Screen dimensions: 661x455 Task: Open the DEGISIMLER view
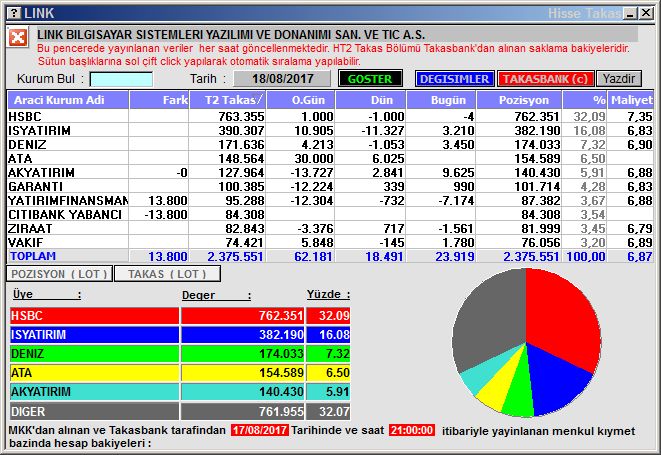click(454, 79)
